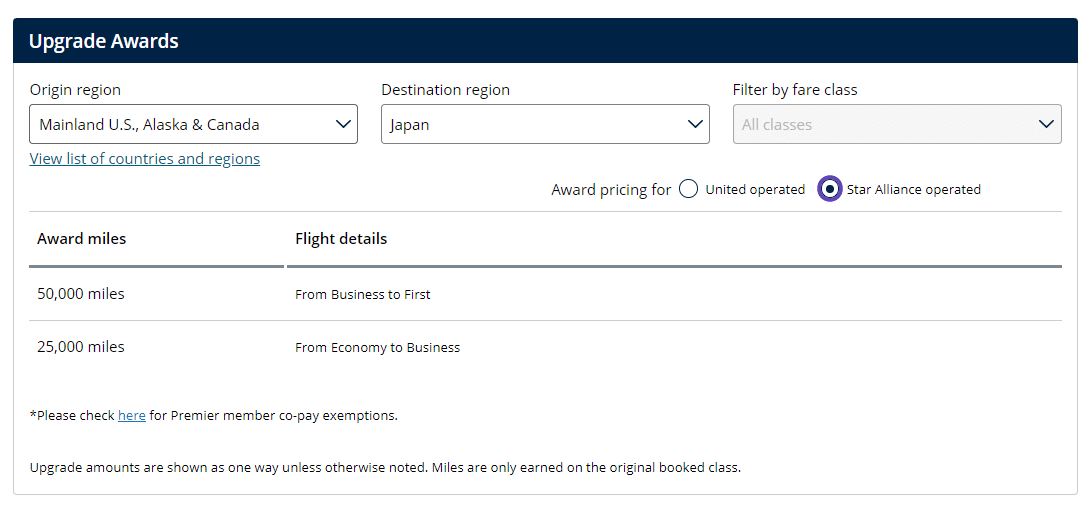Expand the Destination region dropdown
The image size is (1088, 508).
coord(545,124)
